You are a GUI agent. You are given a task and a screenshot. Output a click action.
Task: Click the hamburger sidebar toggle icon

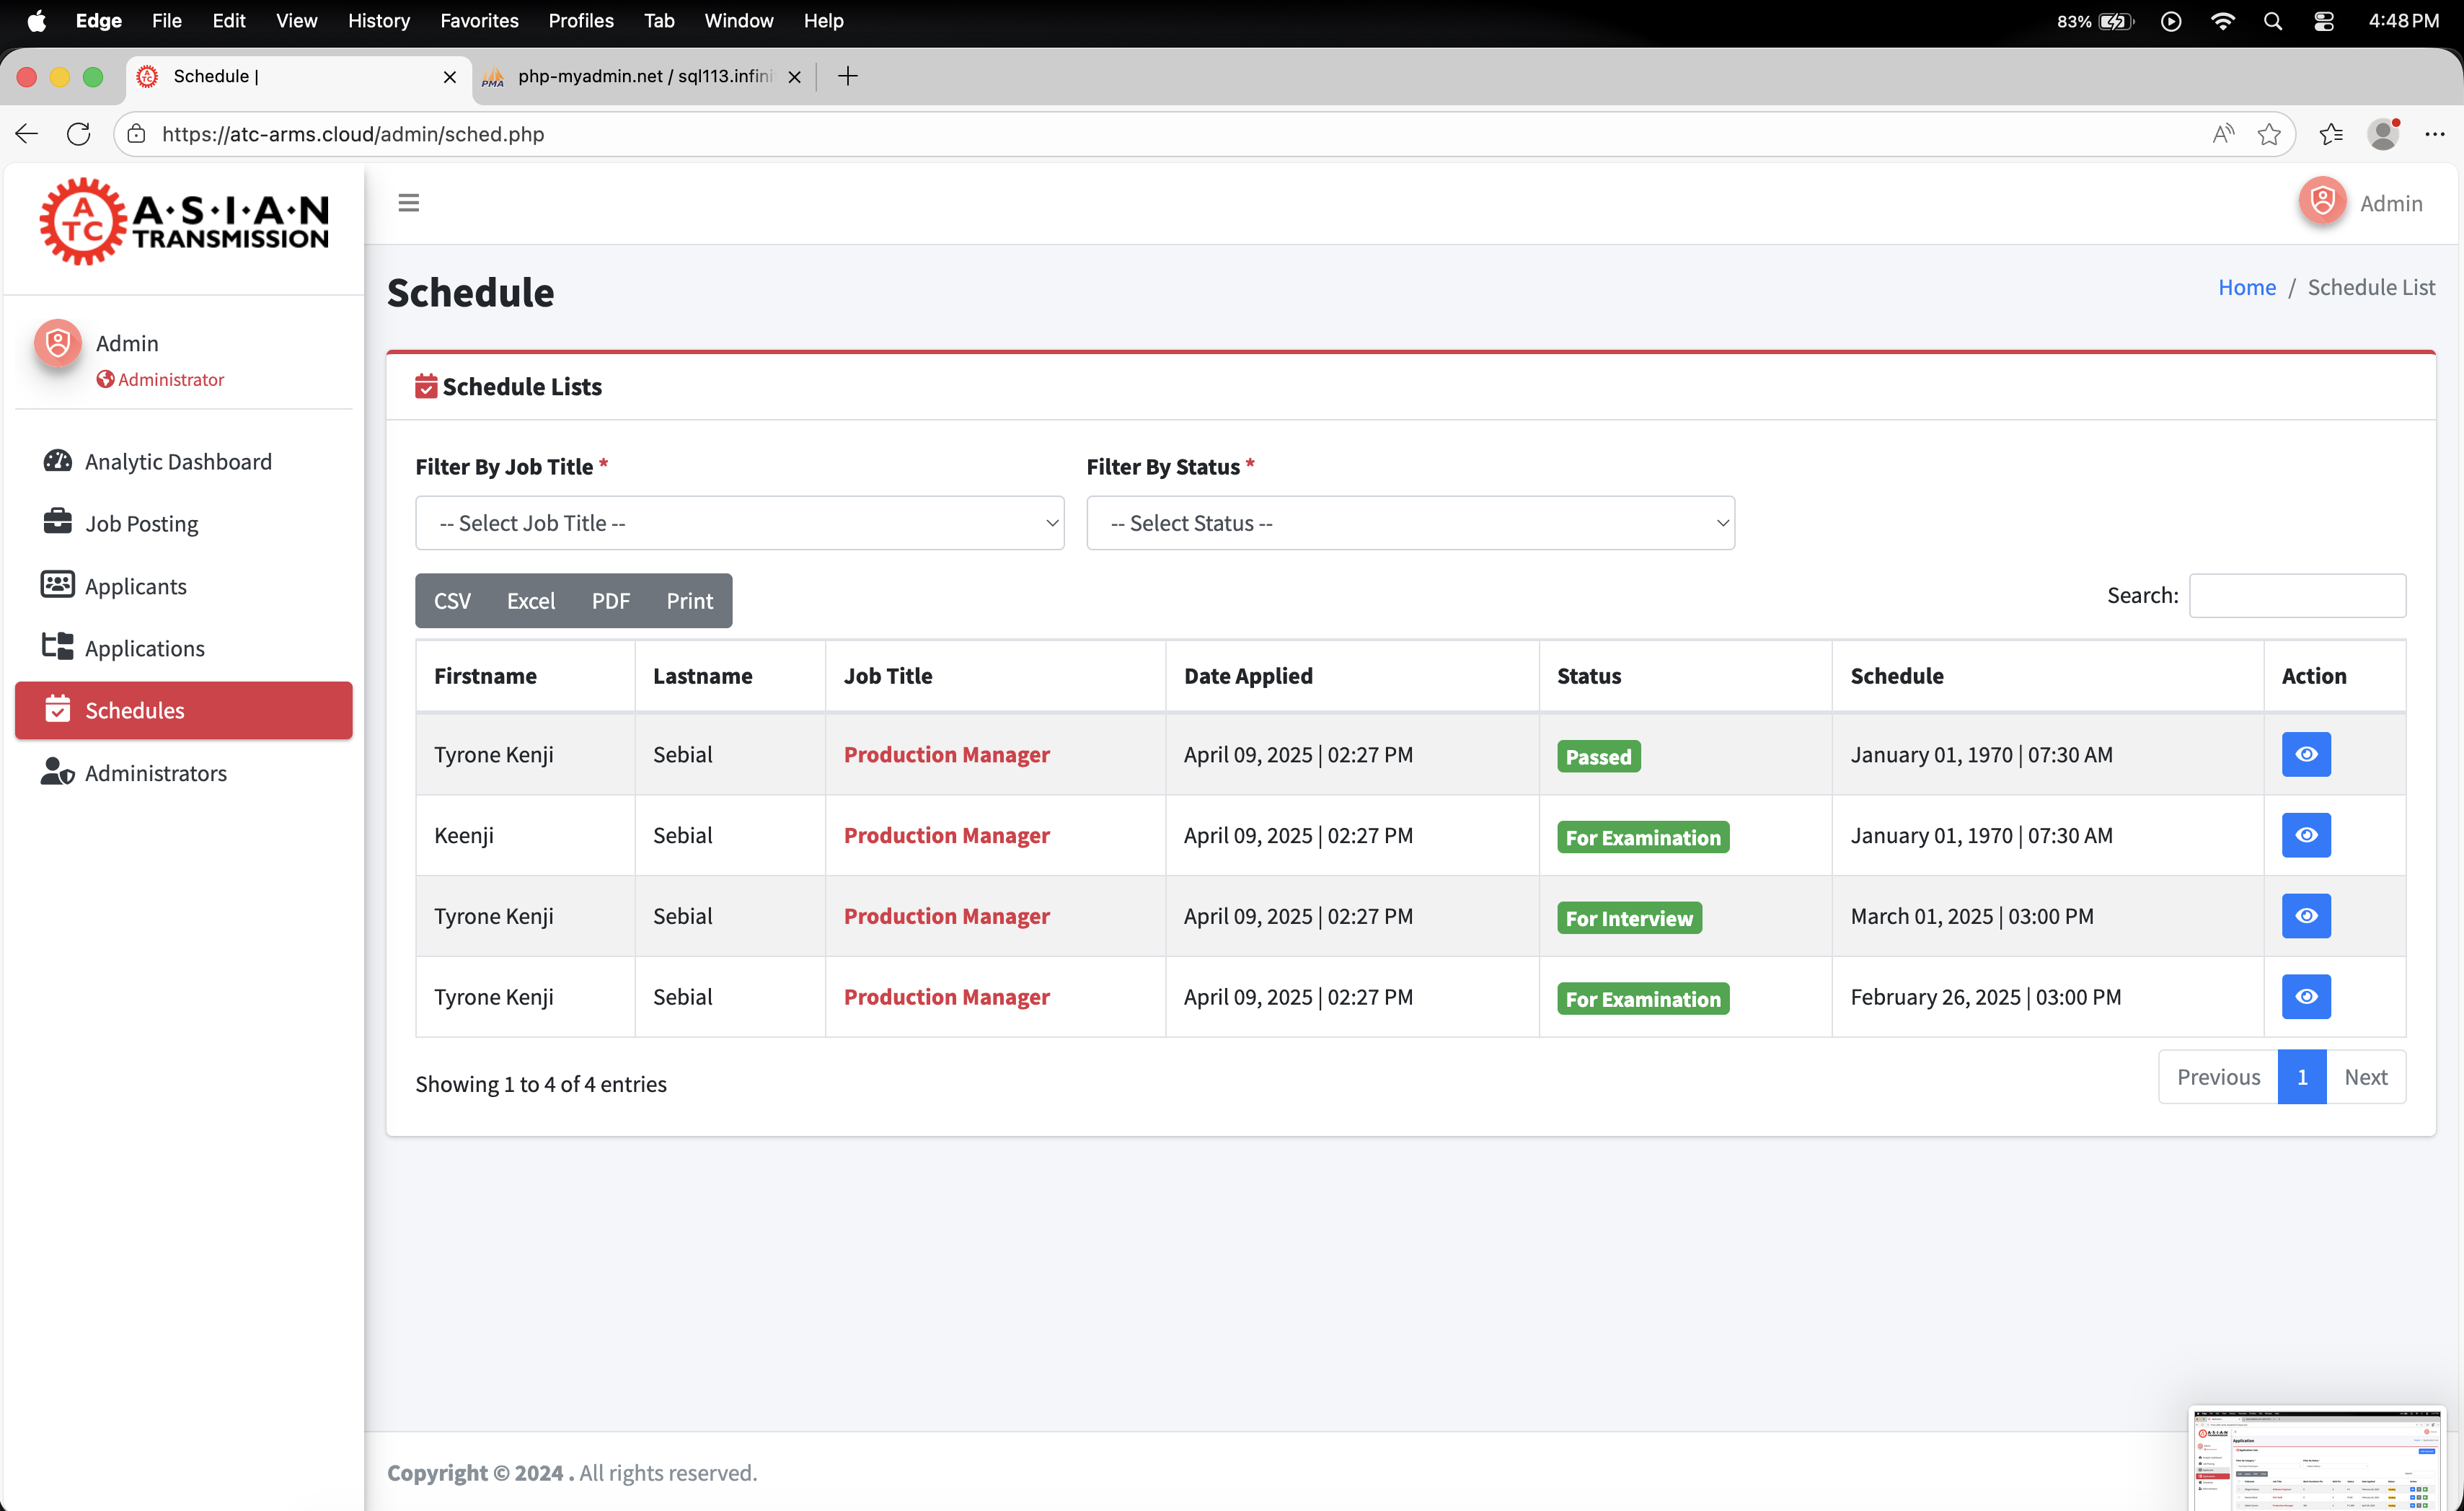[x=408, y=203]
